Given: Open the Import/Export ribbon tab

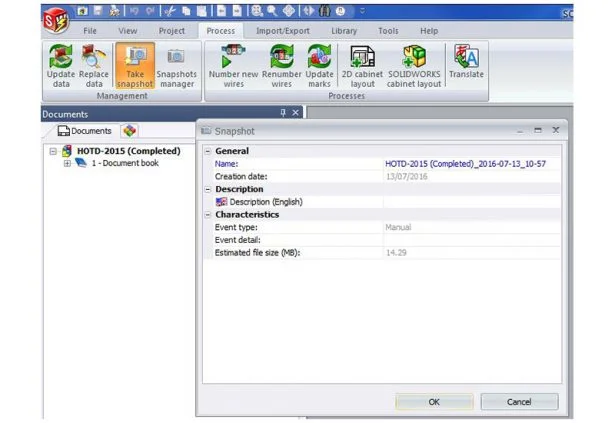Looking at the screenshot, I should (x=281, y=31).
